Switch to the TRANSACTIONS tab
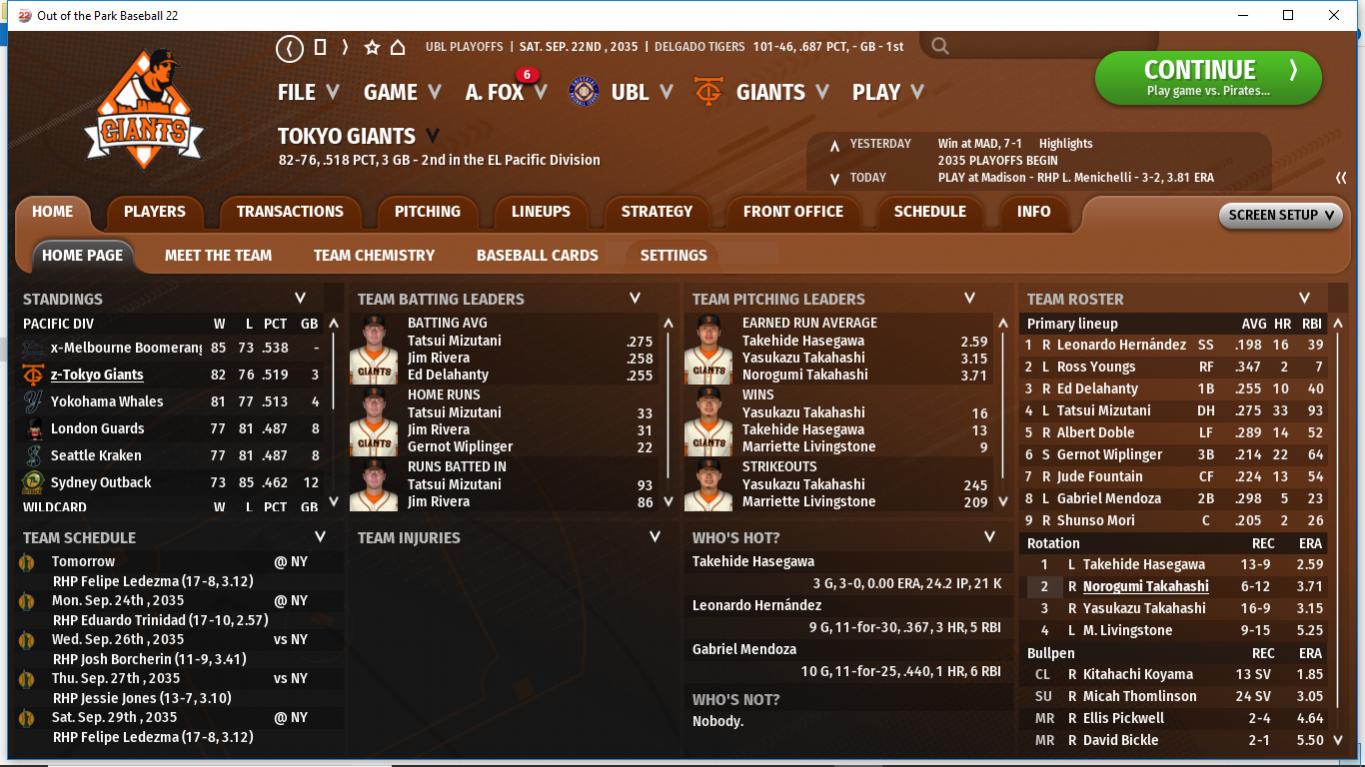 point(290,212)
